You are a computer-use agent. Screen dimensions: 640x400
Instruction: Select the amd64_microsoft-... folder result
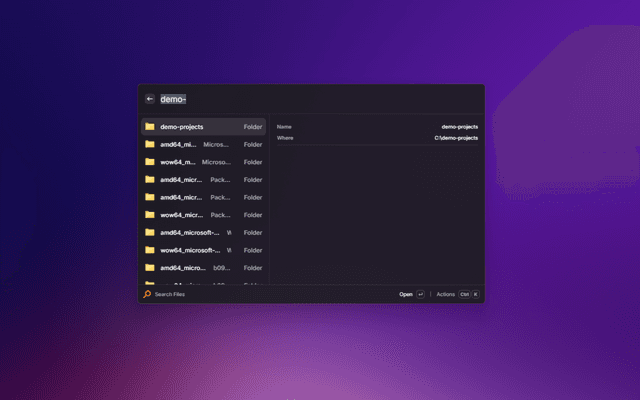(x=204, y=232)
